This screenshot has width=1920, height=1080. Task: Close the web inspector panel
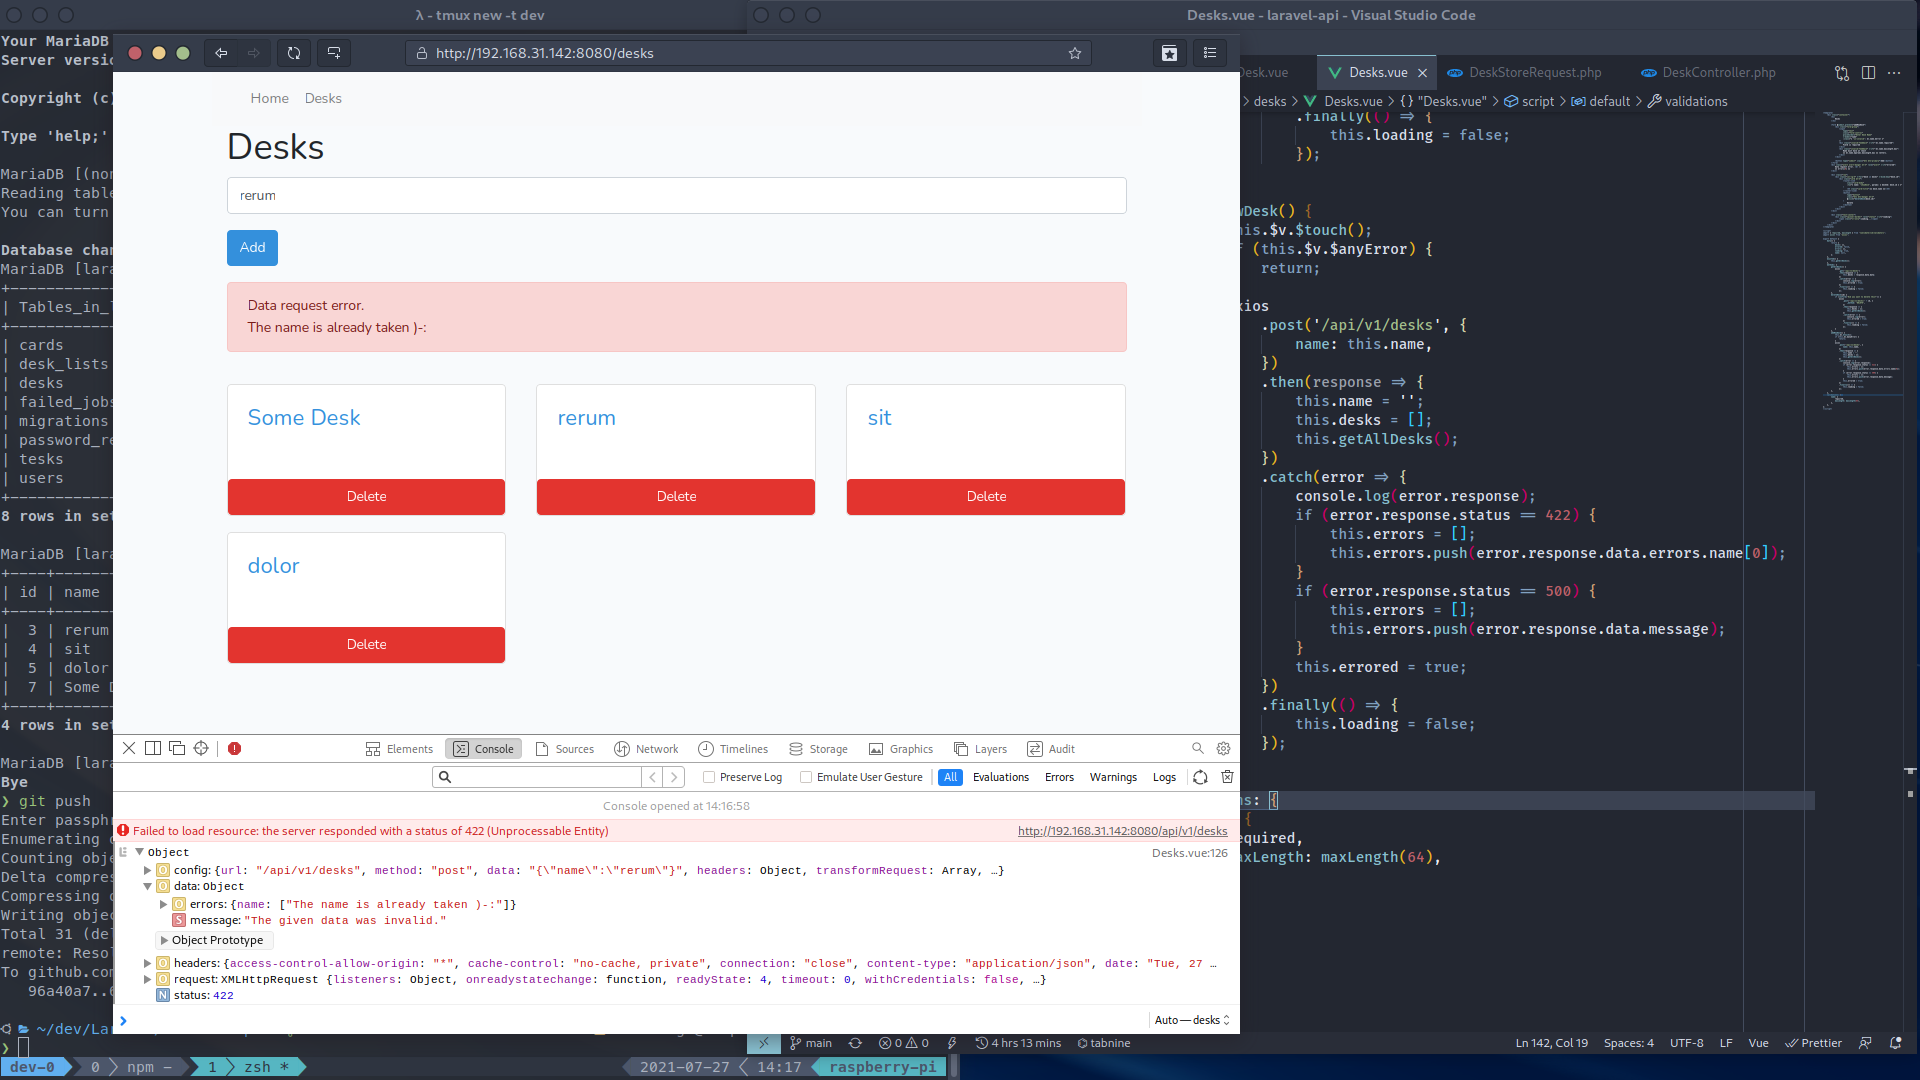pyautogui.click(x=129, y=748)
